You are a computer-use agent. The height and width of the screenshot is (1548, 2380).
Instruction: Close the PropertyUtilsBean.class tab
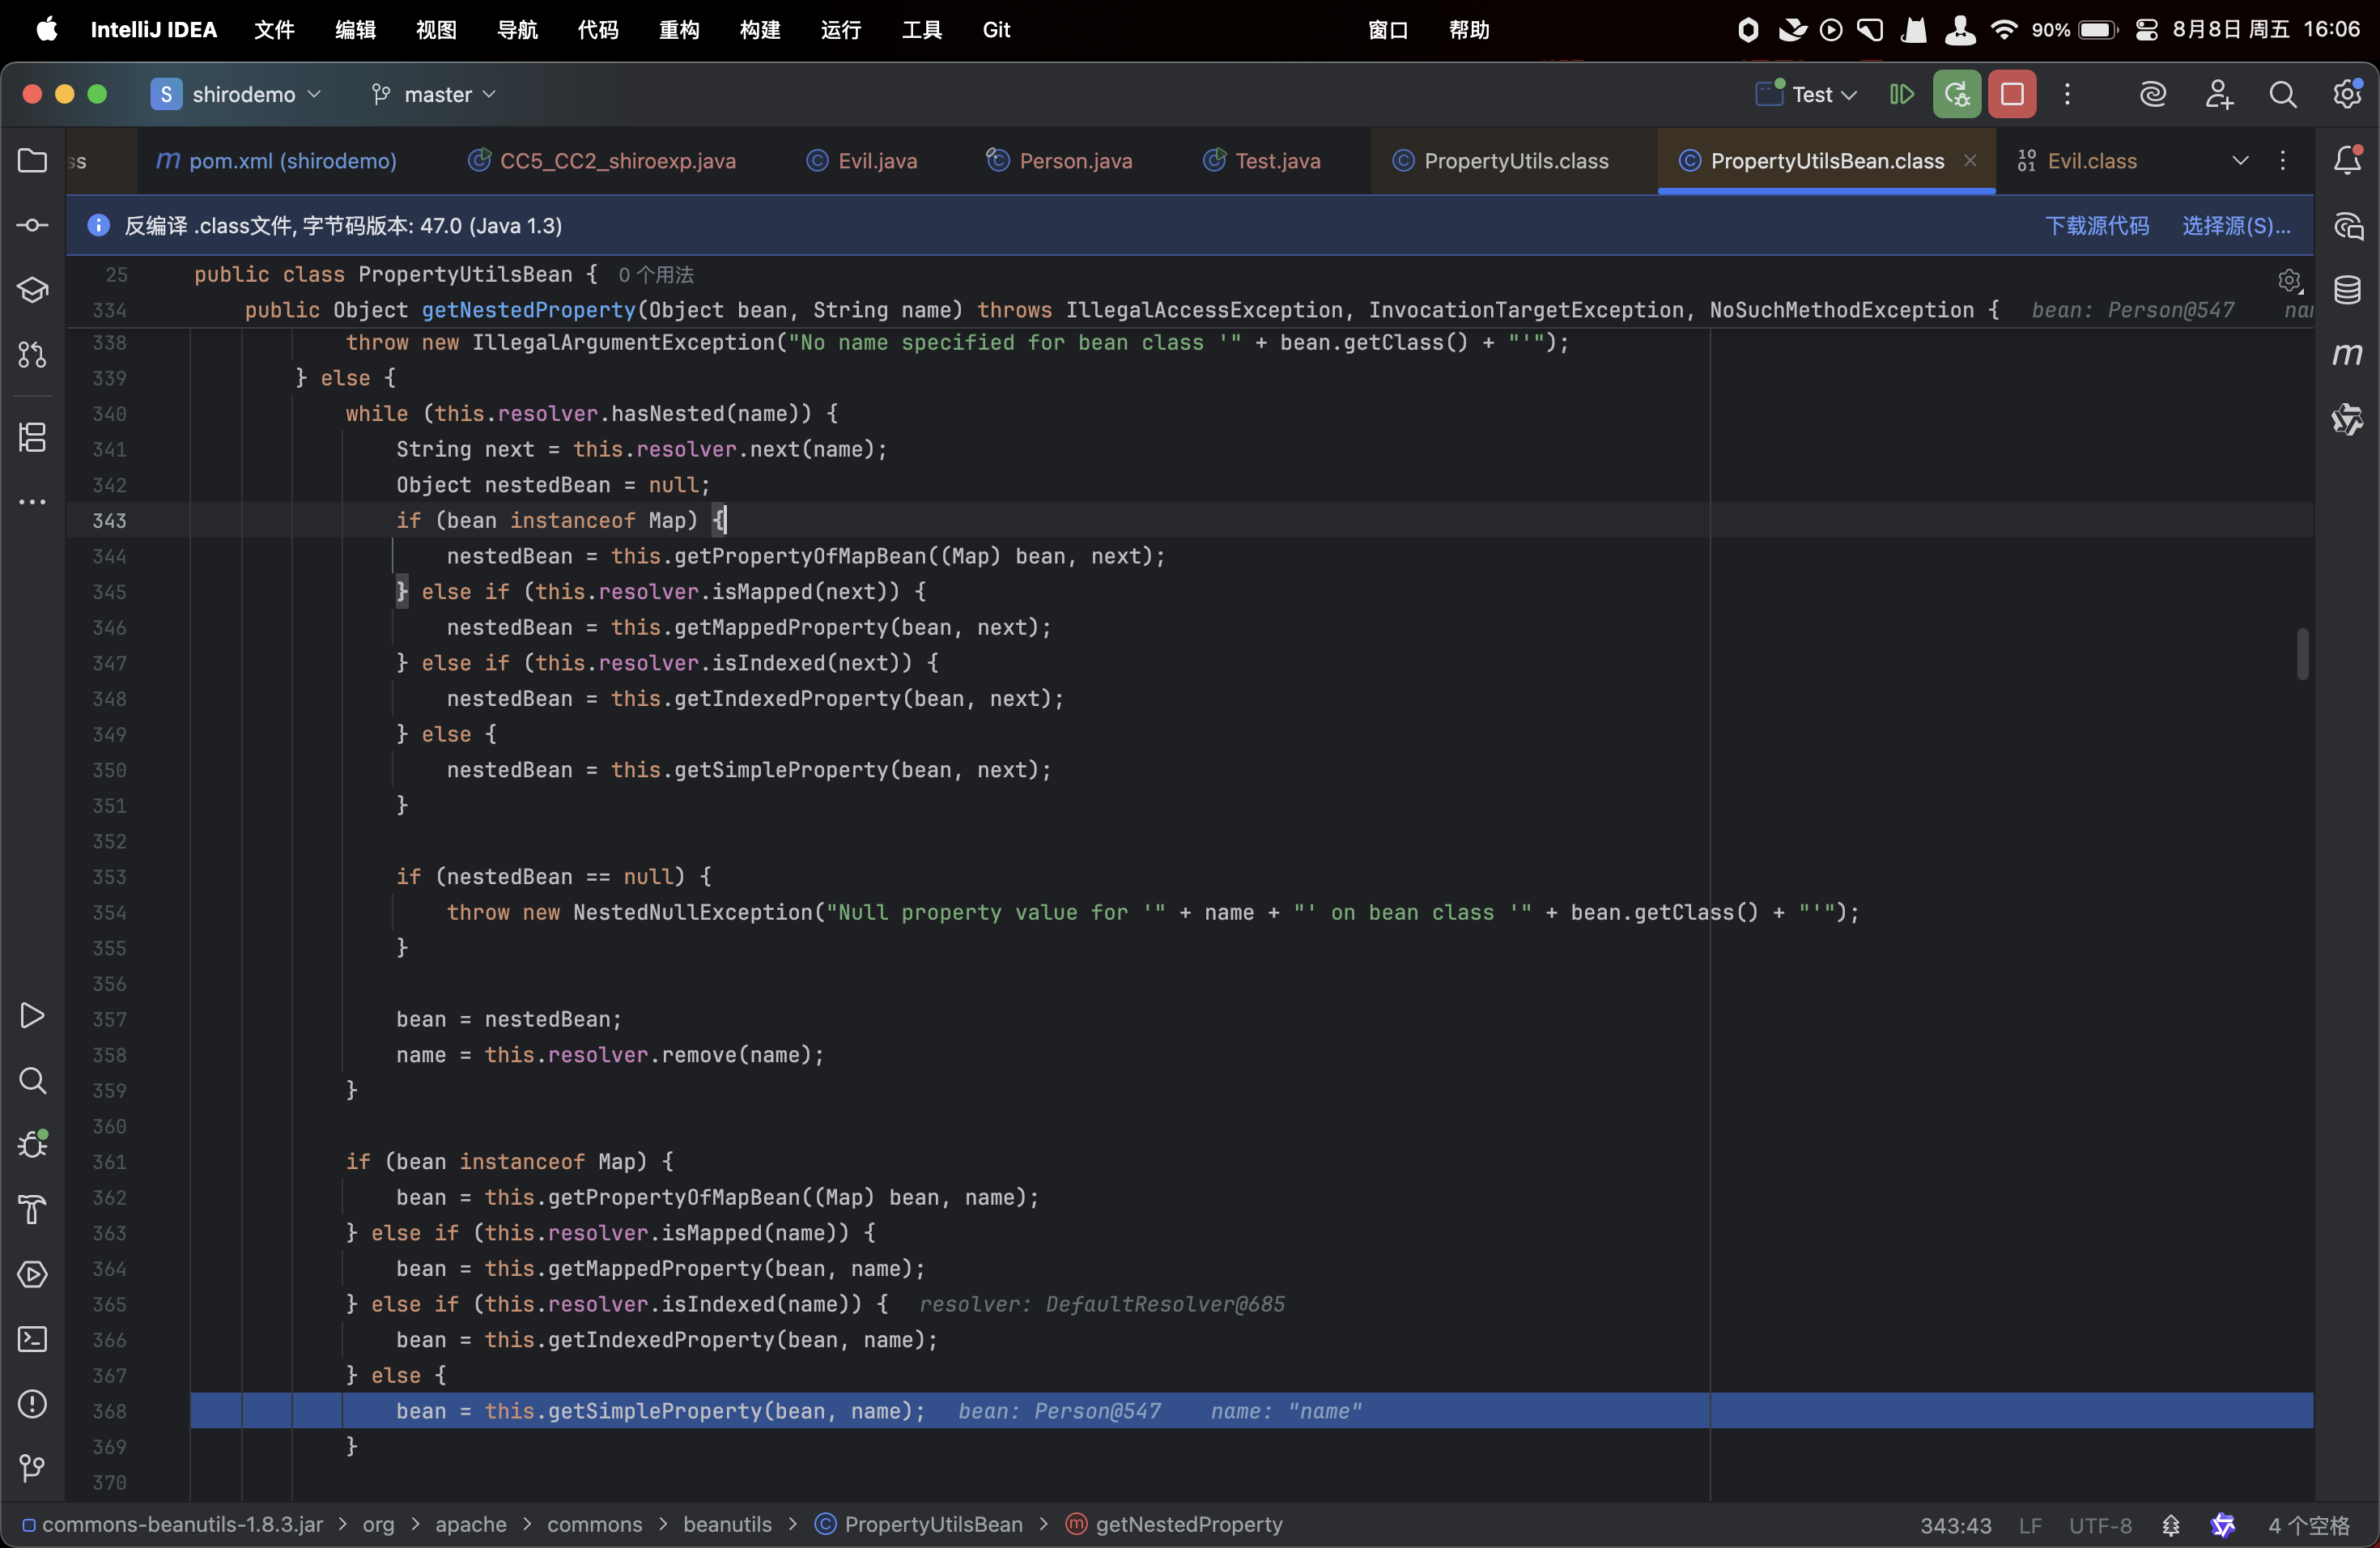pos(1969,161)
